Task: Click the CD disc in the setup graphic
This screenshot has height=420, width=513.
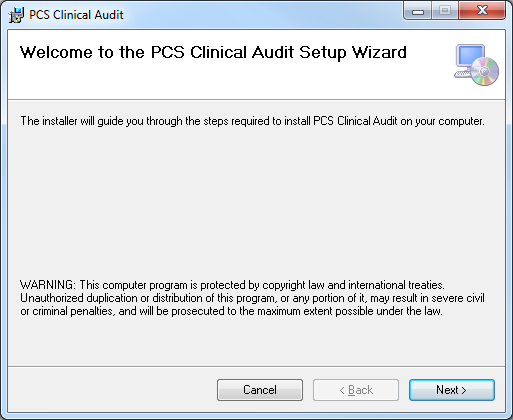Action: coord(485,71)
